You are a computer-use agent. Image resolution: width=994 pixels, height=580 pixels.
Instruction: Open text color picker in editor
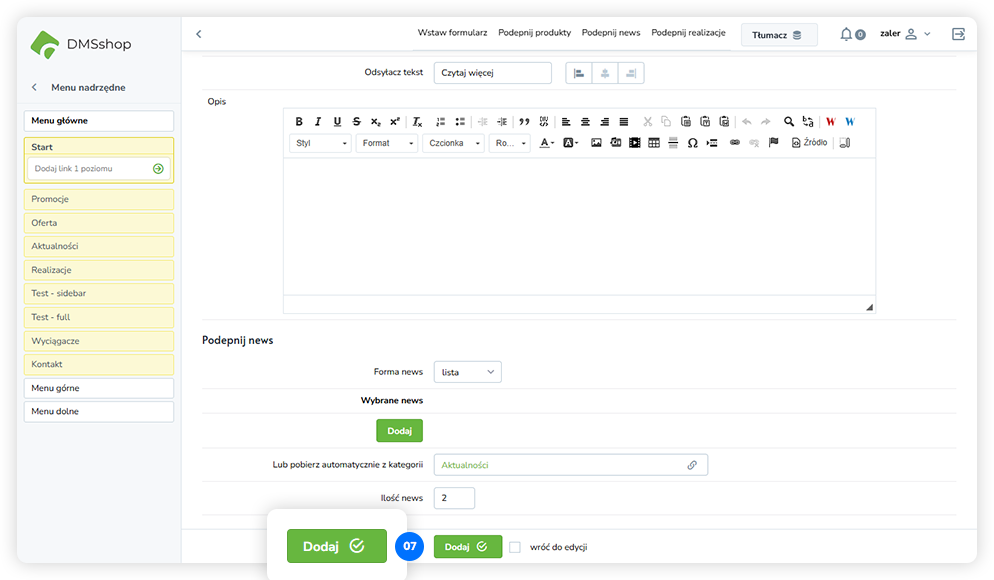click(547, 143)
